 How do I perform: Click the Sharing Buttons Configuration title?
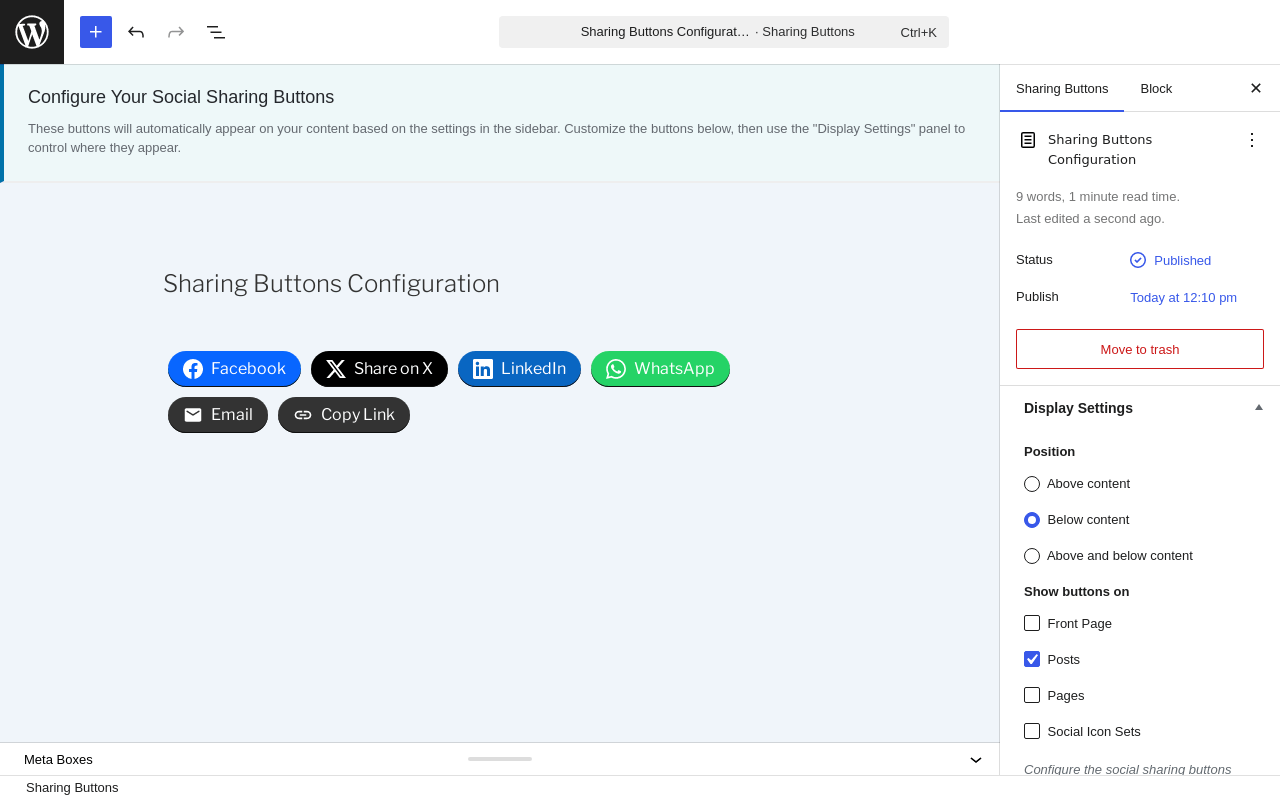(x=331, y=284)
